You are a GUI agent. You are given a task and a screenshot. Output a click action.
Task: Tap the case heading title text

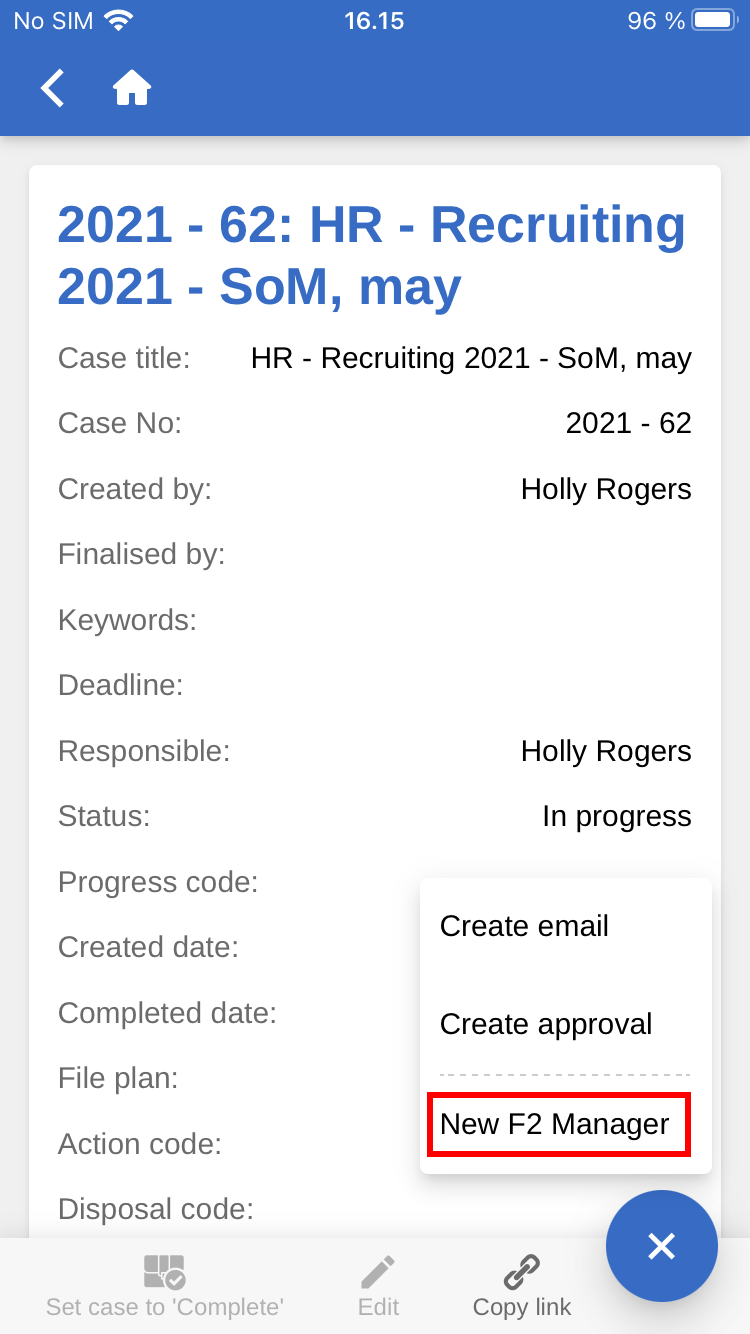pyautogui.click(x=372, y=255)
